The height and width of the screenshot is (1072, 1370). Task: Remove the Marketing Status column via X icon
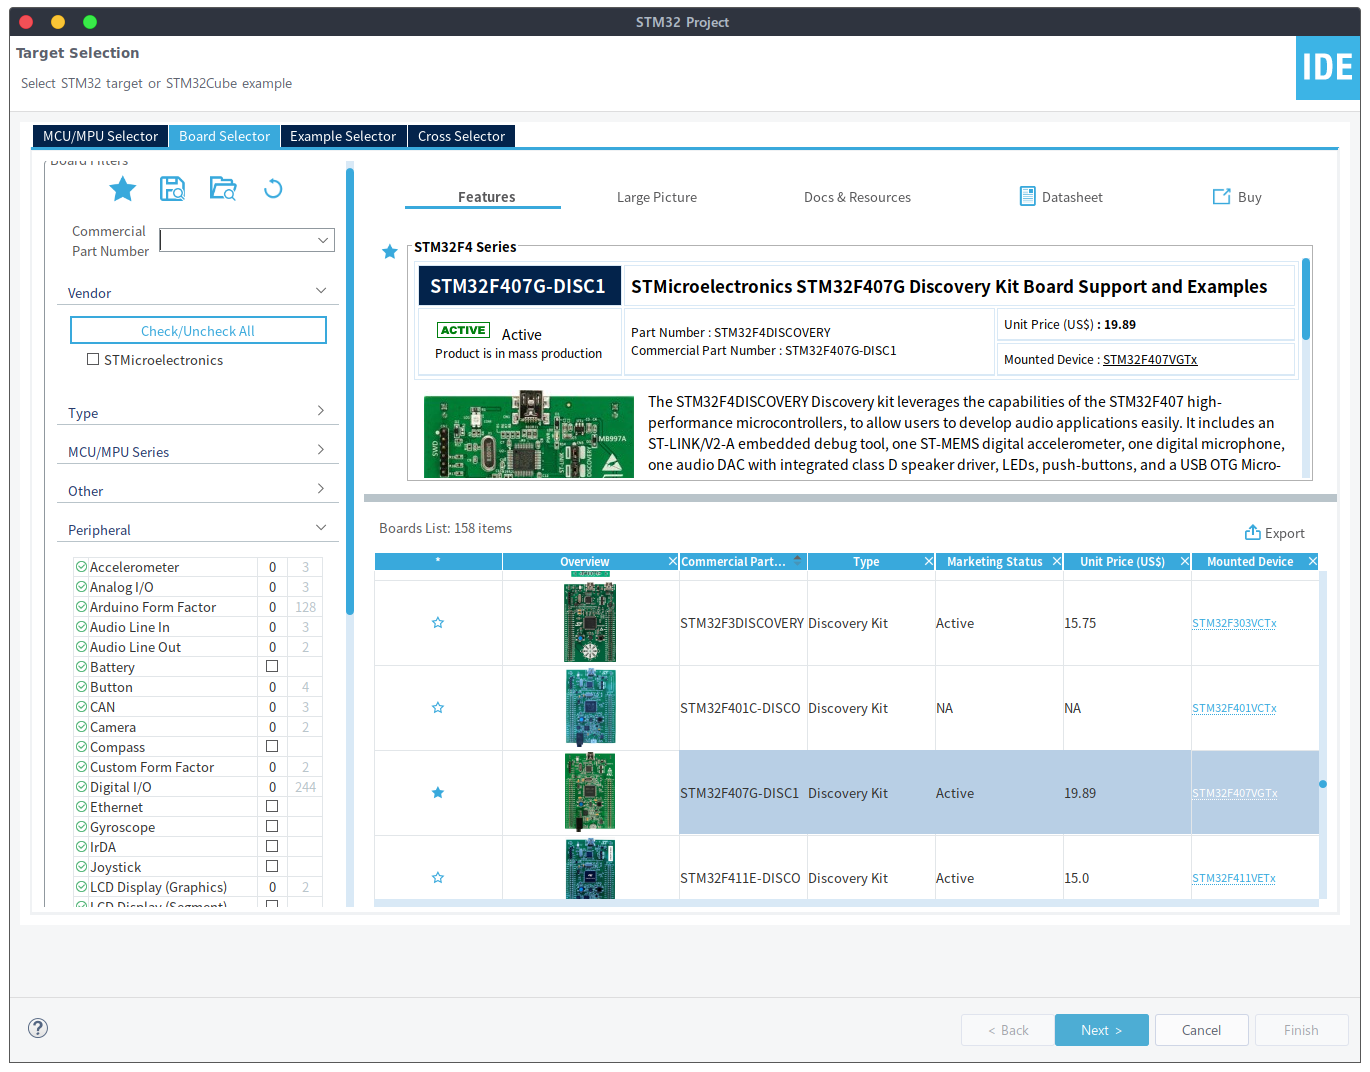(1057, 562)
